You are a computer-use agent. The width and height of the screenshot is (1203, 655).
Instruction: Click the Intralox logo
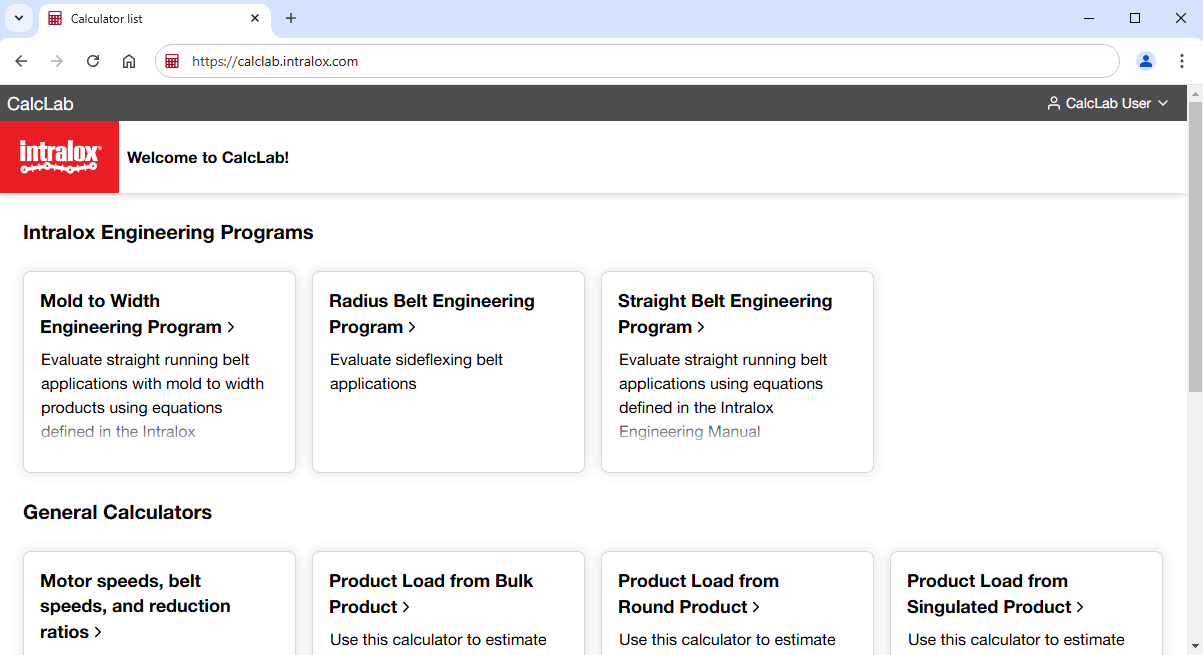[59, 157]
